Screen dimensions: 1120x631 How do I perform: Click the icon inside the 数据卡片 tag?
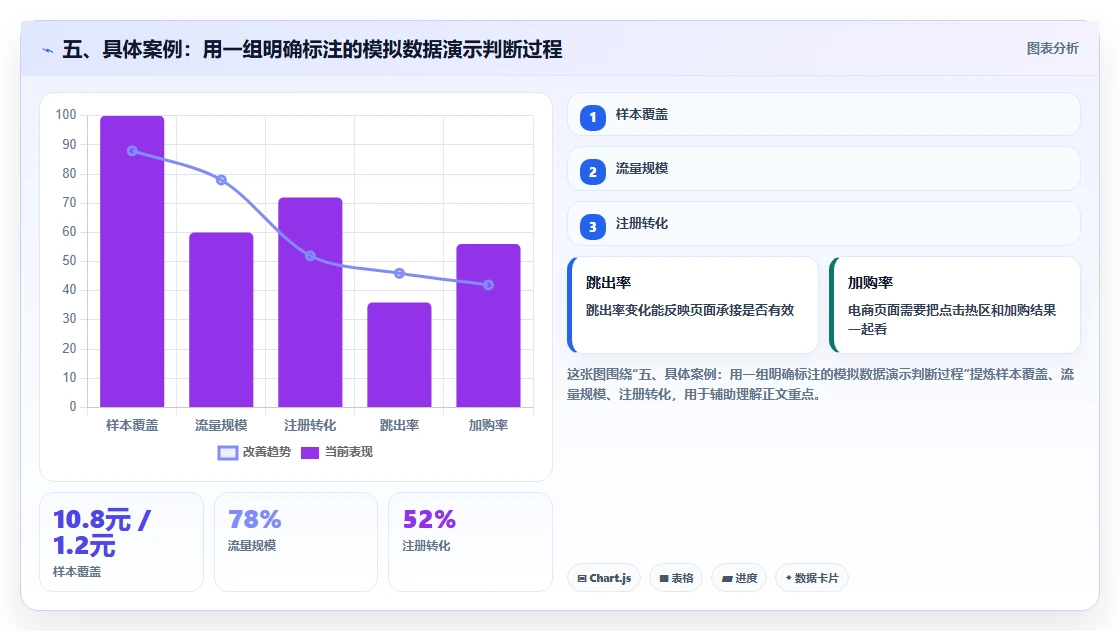pyautogui.click(x=789, y=578)
